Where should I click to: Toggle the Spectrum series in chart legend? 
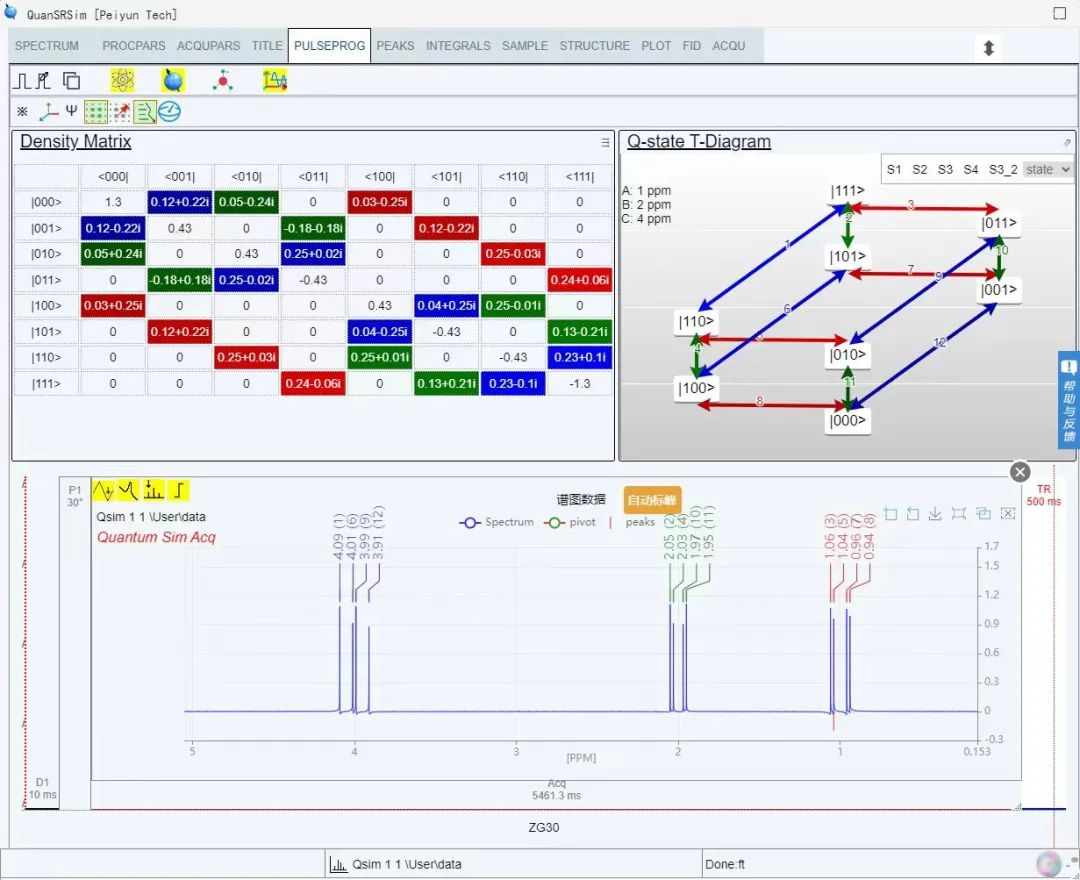496,522
